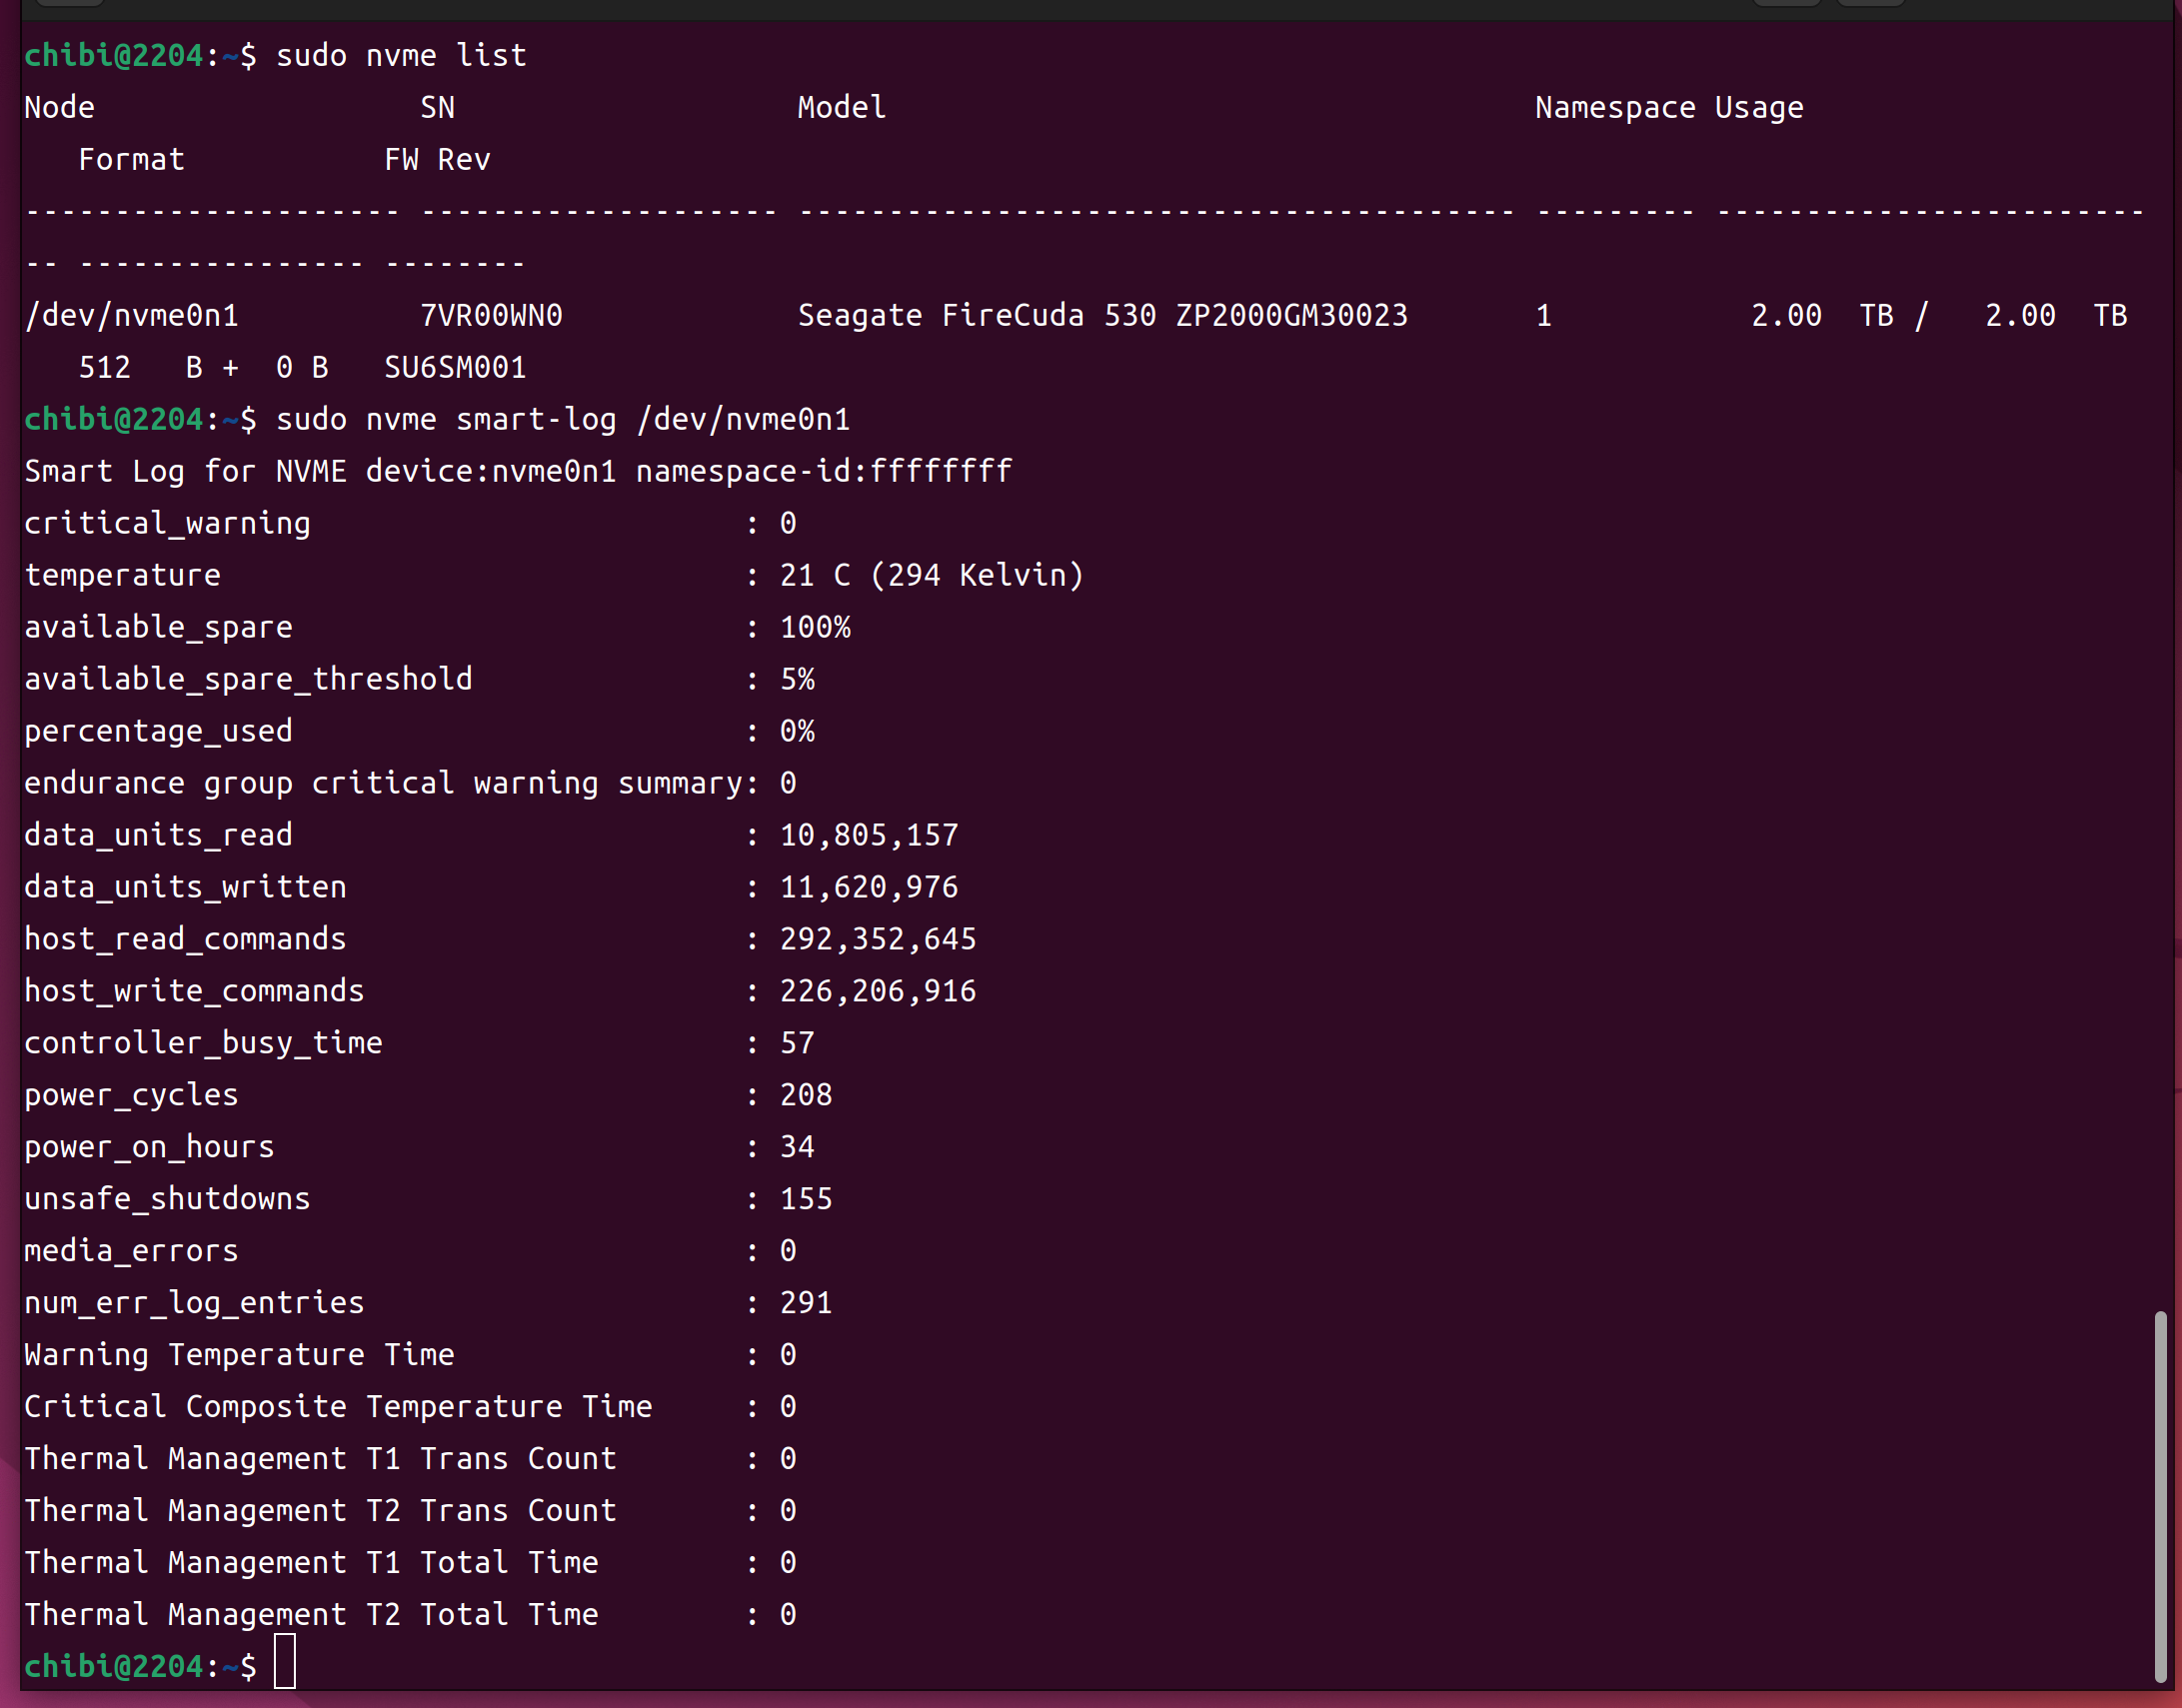Click the partially visible new tab button in header
Image resolution: width=2182 pixels, height=1708 pixels.
coord(70,3)
